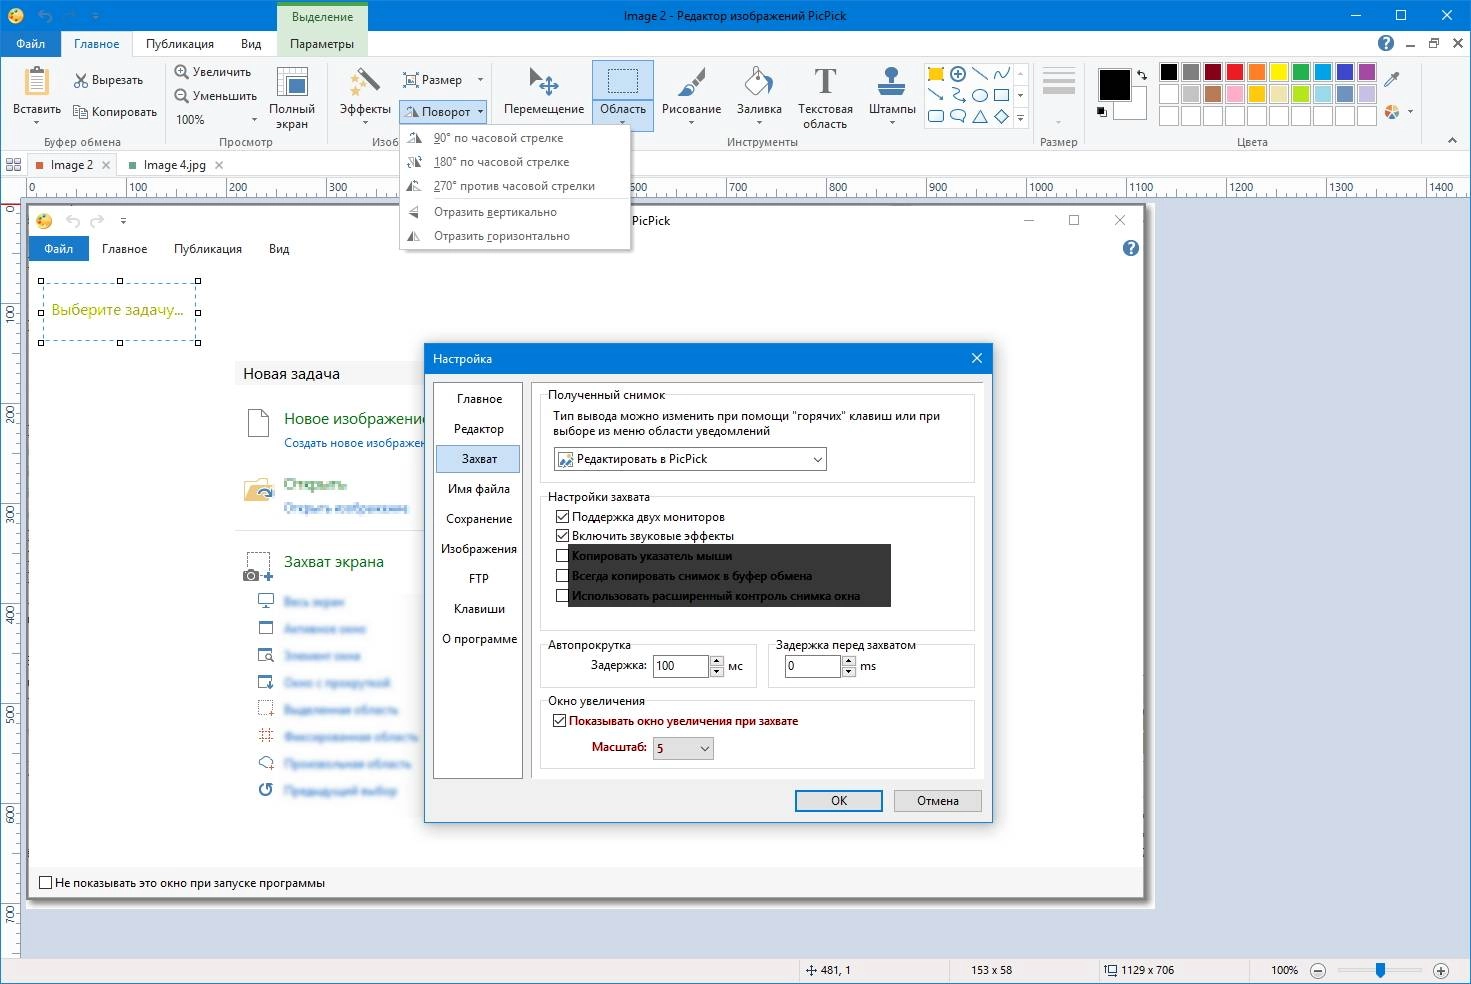
Task: Tick 'Использовать расширенный контроль снимка окна'
Action: click(561, 596)
